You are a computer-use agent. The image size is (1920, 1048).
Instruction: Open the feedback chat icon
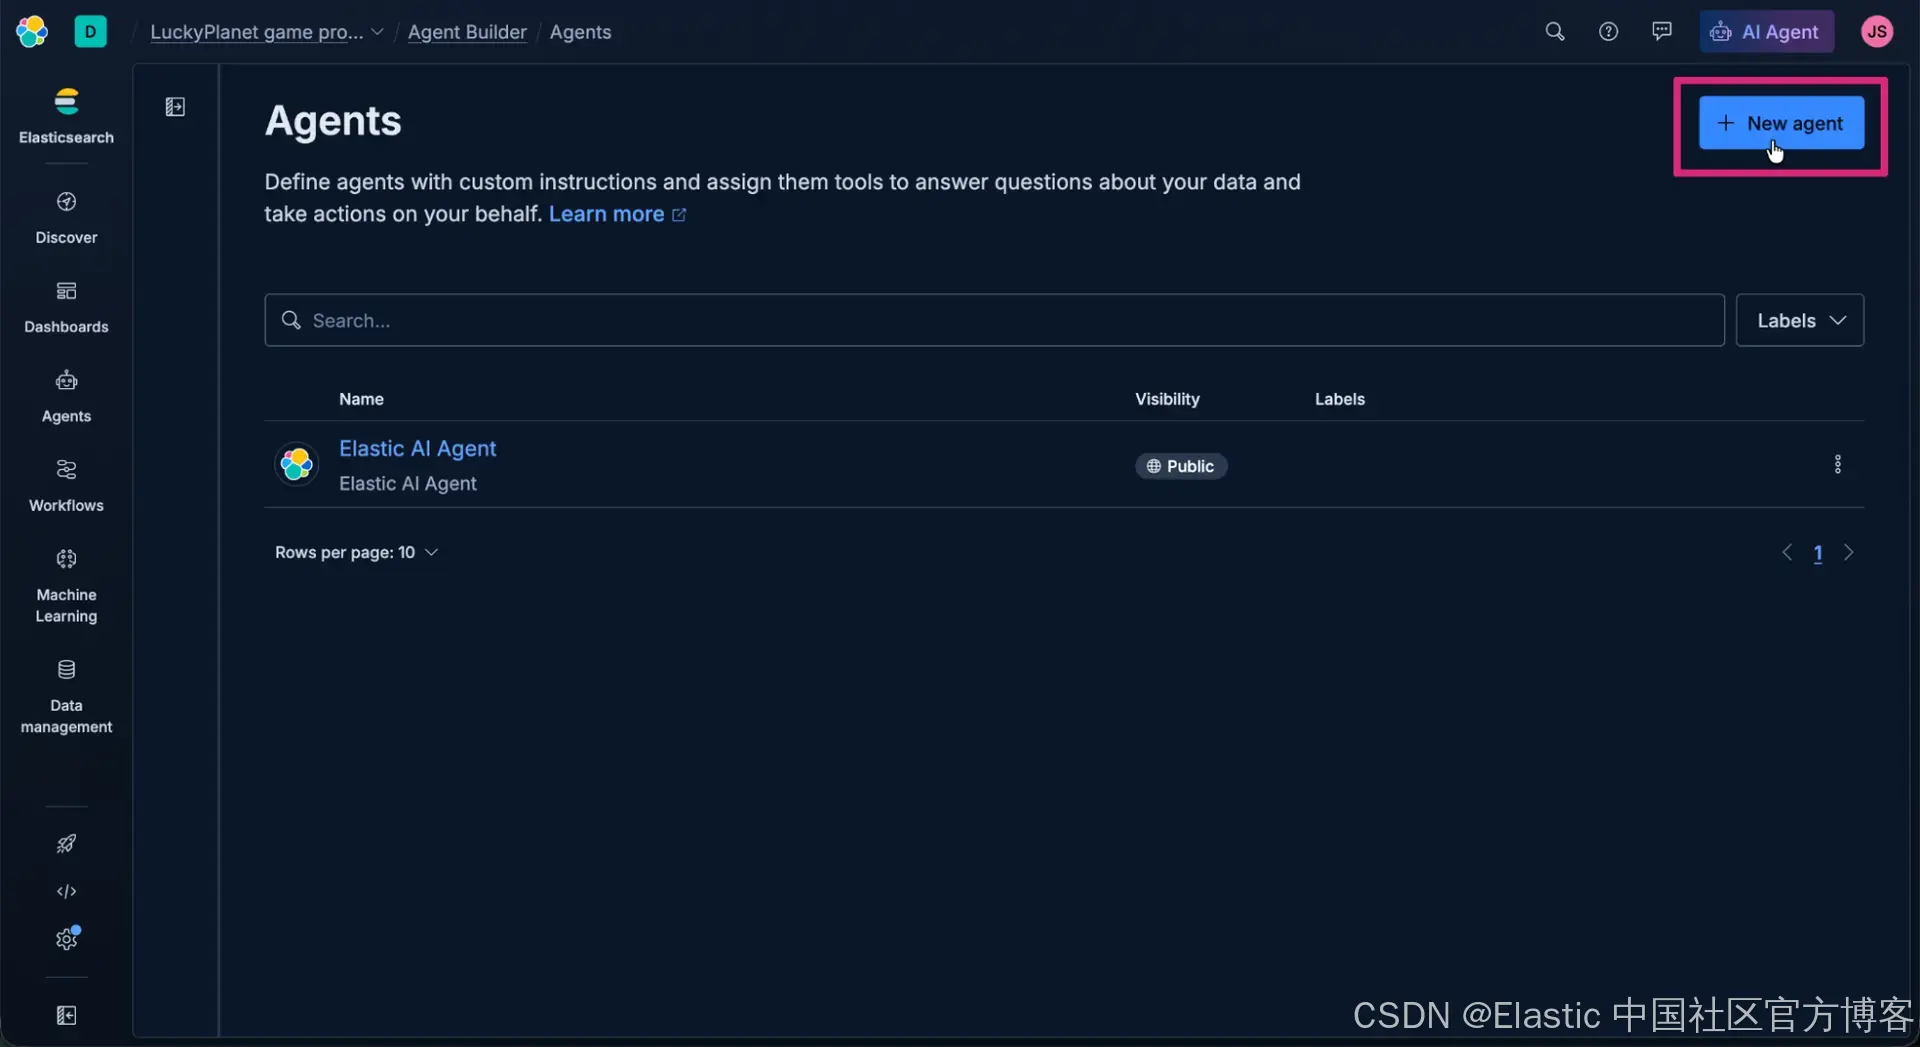tap(1662, 32)
